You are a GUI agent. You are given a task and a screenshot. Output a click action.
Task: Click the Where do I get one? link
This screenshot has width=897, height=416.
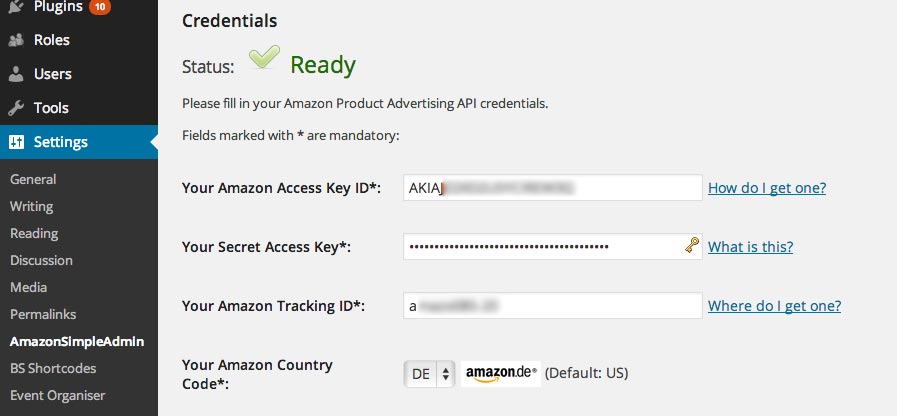pos(775,306)
